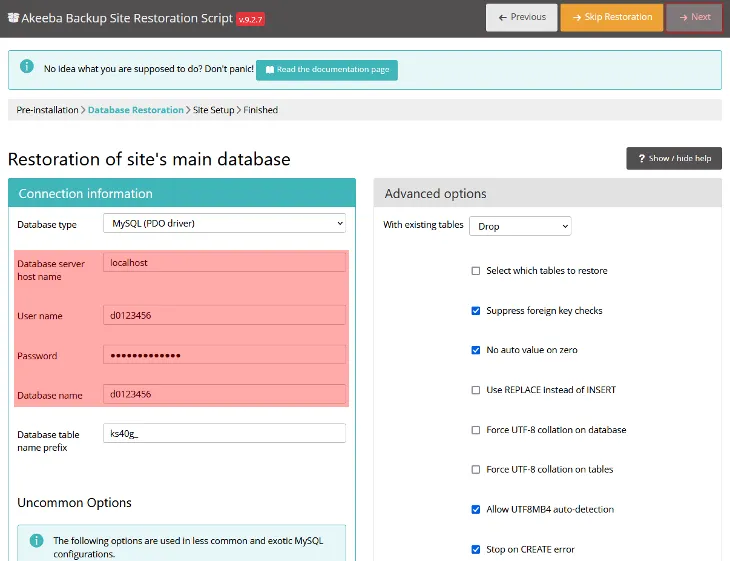Toggle No auto value on zero checkbox
This screenshot has width=730, height=561.
coord(476,350)
